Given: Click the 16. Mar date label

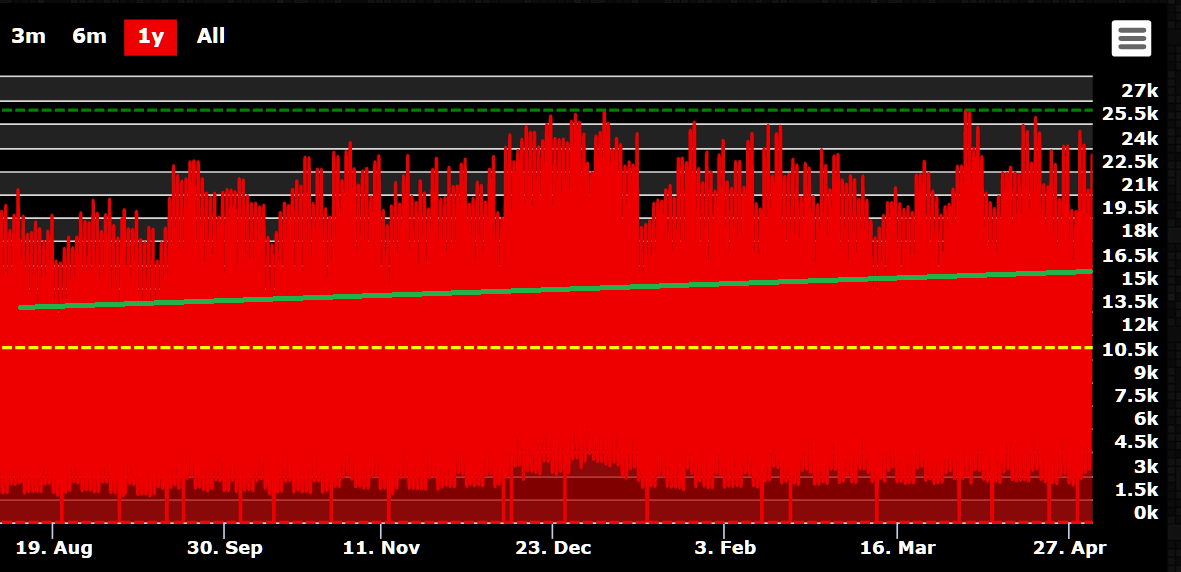Looking at the screenshot, I should tap(897, 548).
